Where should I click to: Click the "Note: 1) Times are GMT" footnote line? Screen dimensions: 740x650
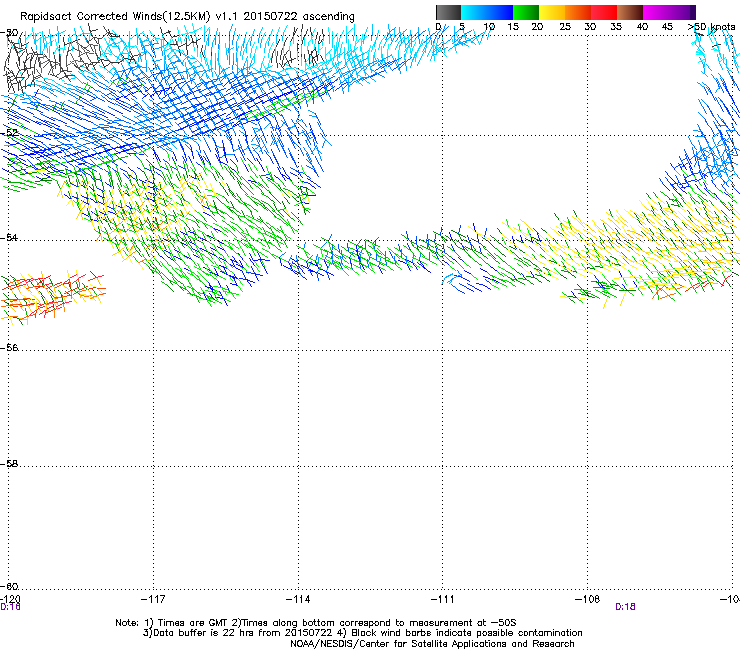pos(316,623)
